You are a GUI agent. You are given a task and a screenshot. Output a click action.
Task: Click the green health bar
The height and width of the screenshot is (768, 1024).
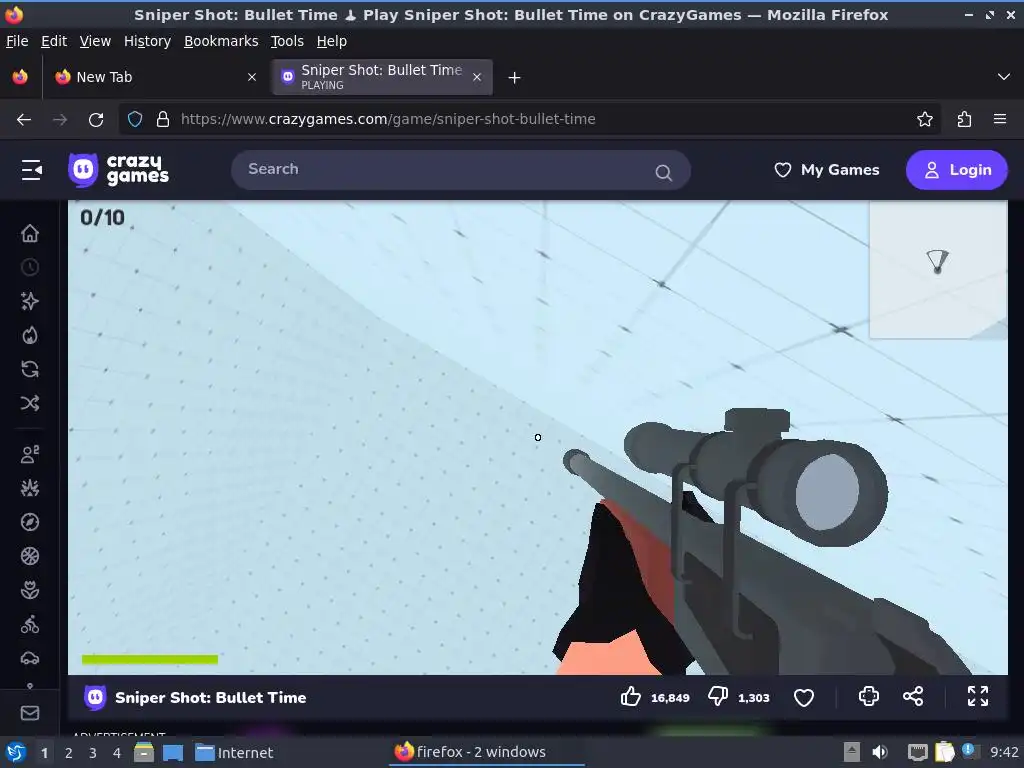[x=150, y=660]
